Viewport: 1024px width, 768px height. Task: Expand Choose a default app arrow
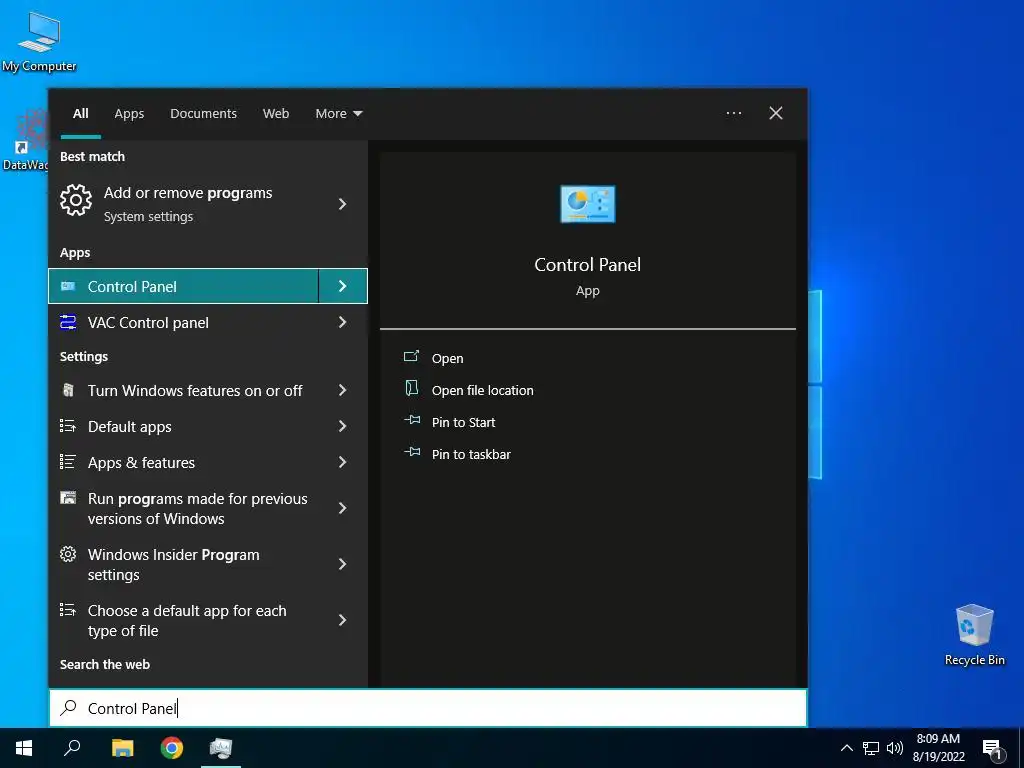pyautogui.click(x=342, y=620)
